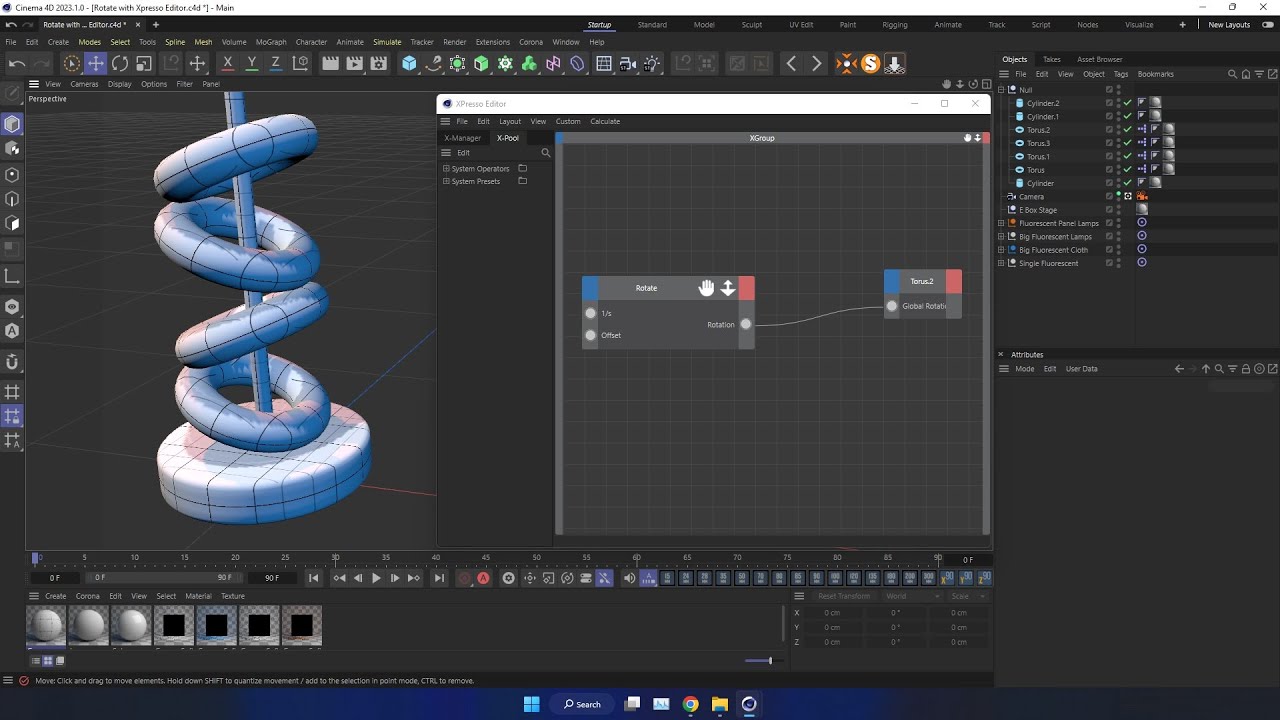
Task: Select the Scale tool in top toolbar
Action: click(144, 64)
